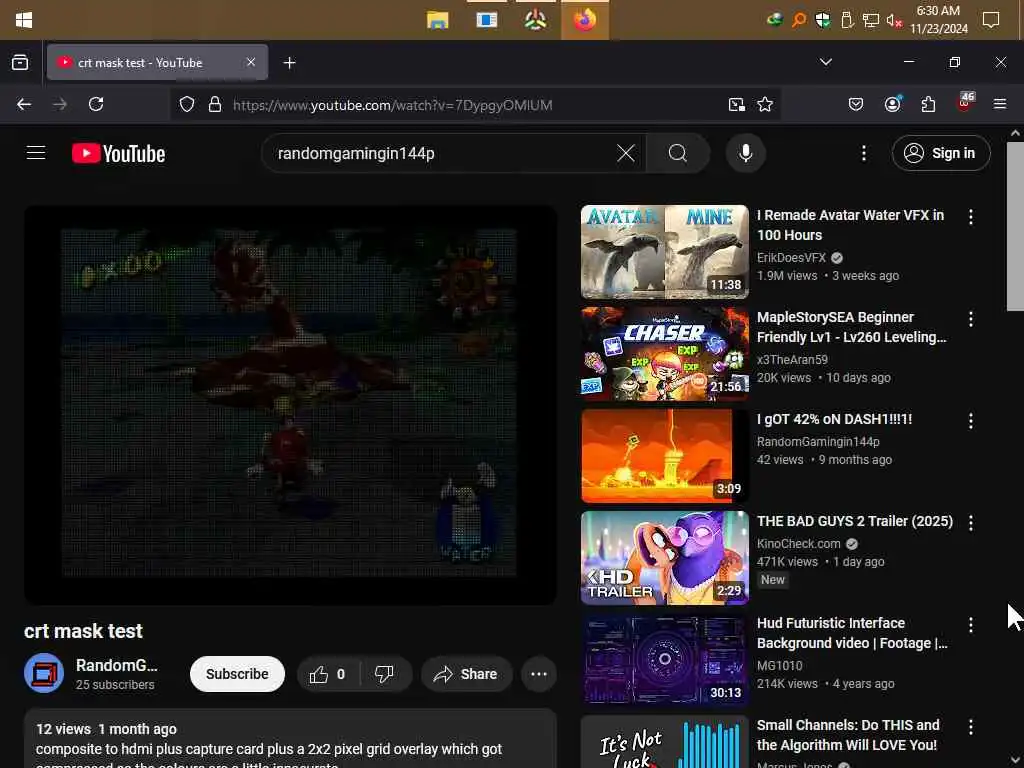Clear the search box with the X
This screenshot has width=1024, height=768.
click(626, 153)
